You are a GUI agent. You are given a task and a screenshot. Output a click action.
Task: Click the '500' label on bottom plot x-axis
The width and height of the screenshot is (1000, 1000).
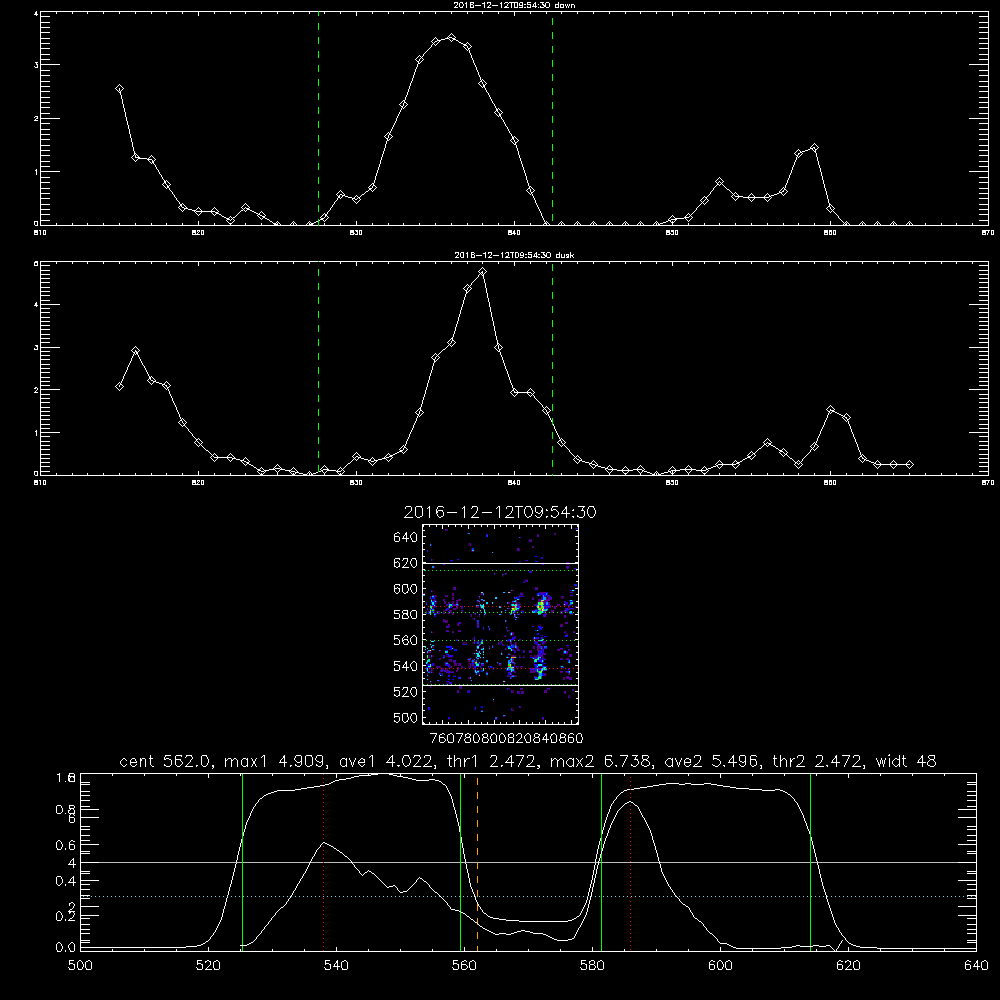pos(80,966)
